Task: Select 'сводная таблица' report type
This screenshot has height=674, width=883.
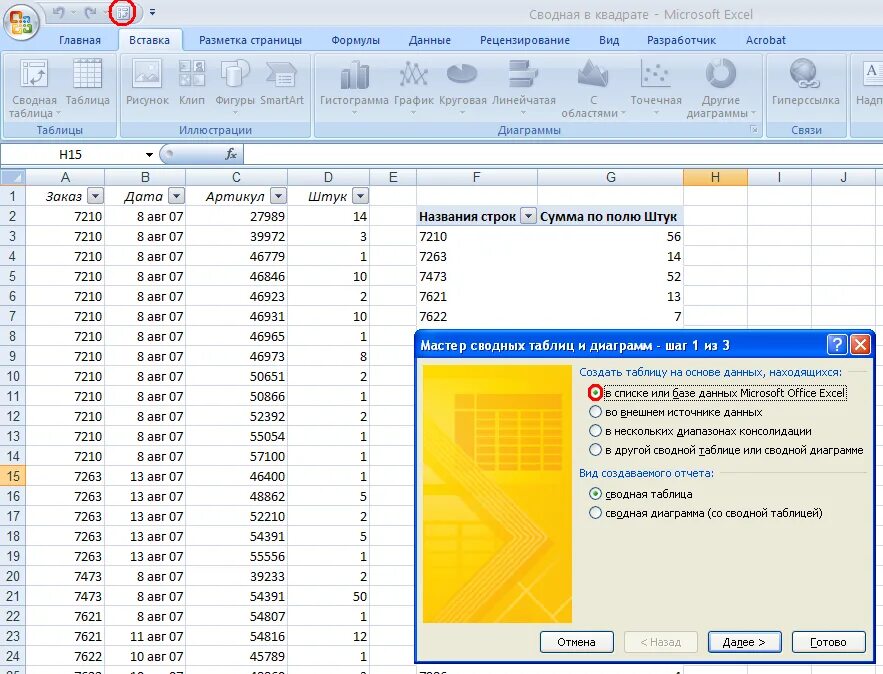Action: pos(595,494)
